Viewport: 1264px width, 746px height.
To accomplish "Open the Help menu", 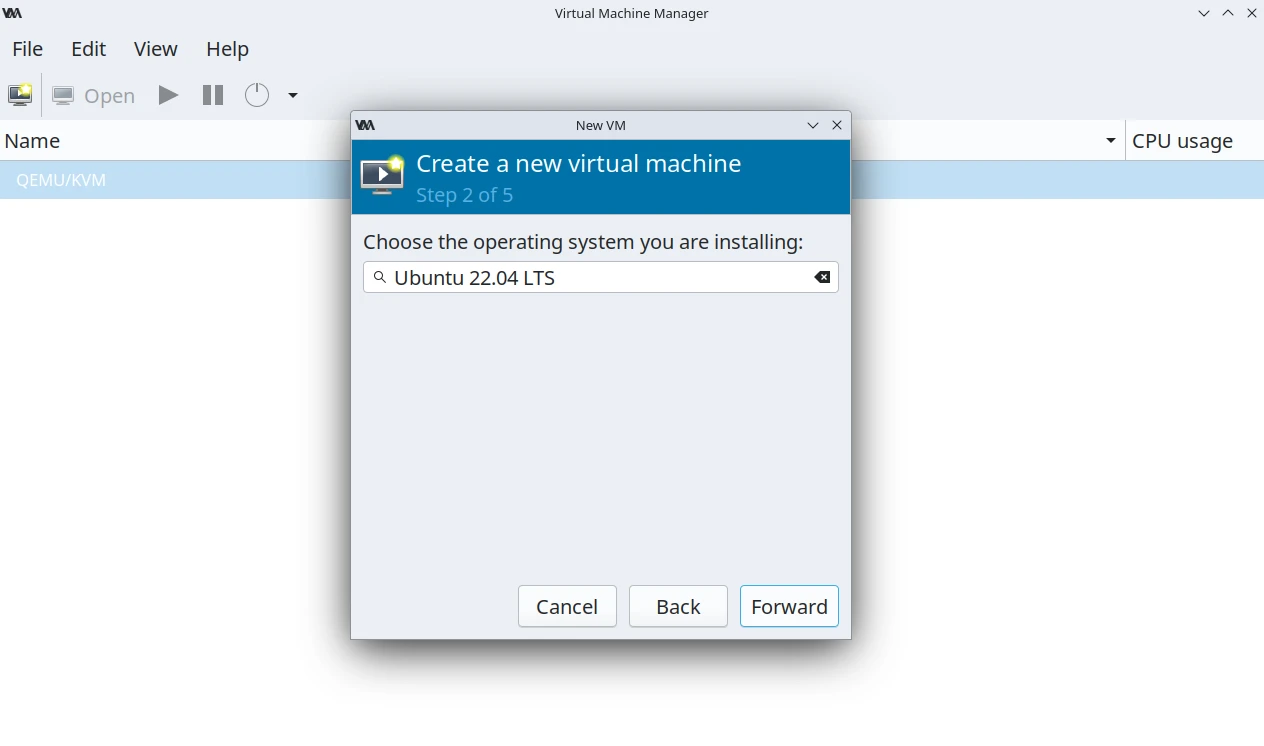I will tap(227, 49).
